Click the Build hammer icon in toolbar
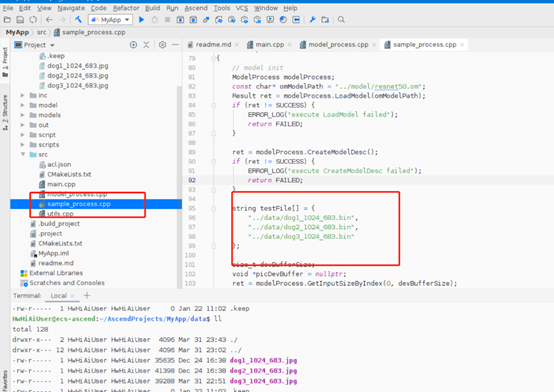Viewport: 554px width, 392px height. pos(78,19)
